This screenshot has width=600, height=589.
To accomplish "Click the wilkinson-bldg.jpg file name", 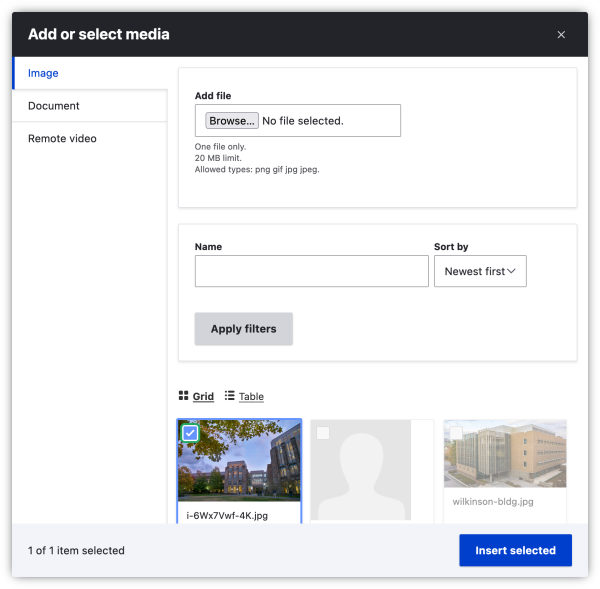I will click(493, 502).
